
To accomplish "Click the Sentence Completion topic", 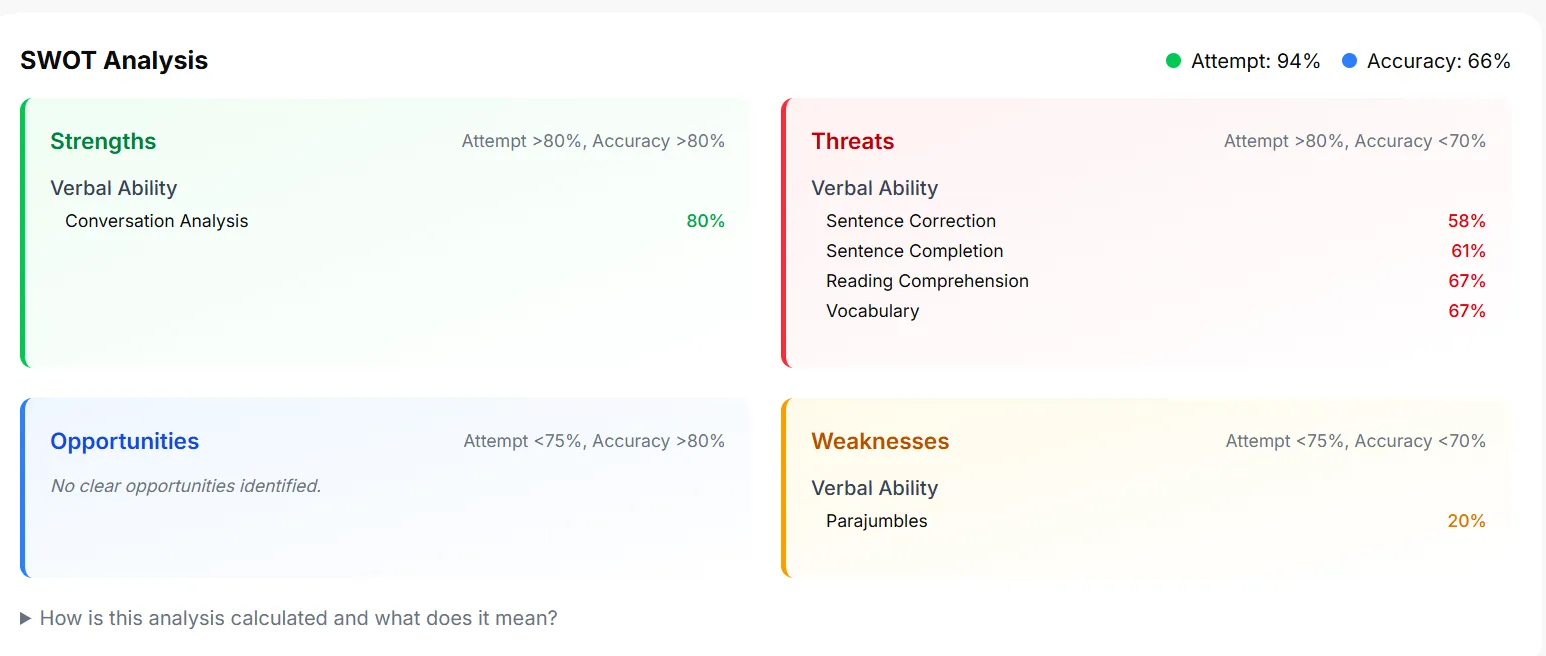I will point(915,251).
